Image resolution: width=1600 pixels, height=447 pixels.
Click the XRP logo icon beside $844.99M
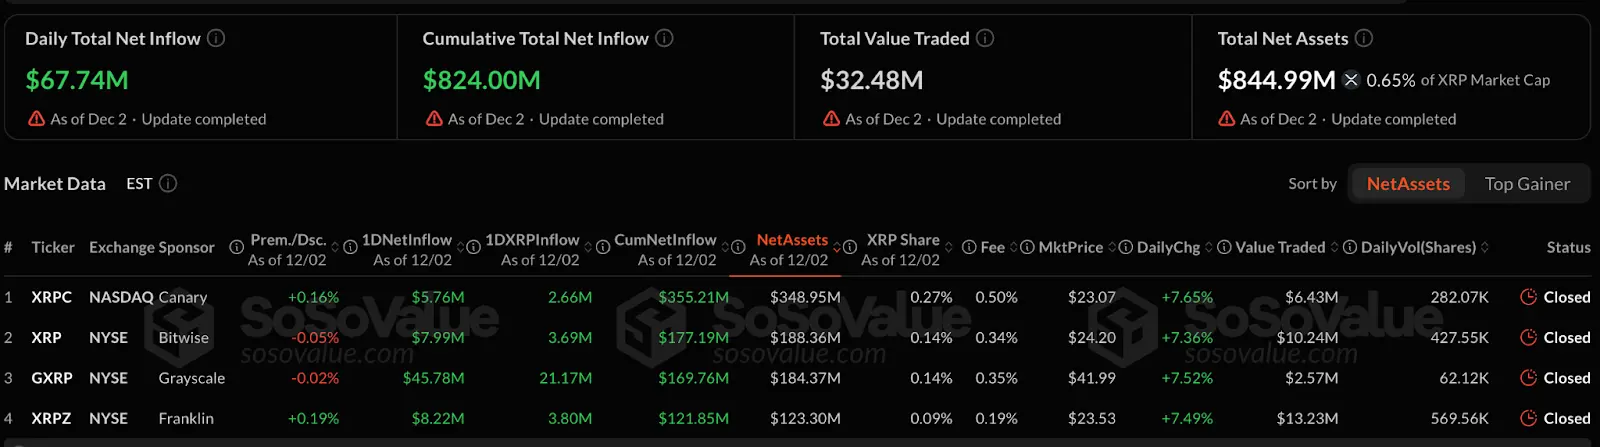pos(1351,80)
